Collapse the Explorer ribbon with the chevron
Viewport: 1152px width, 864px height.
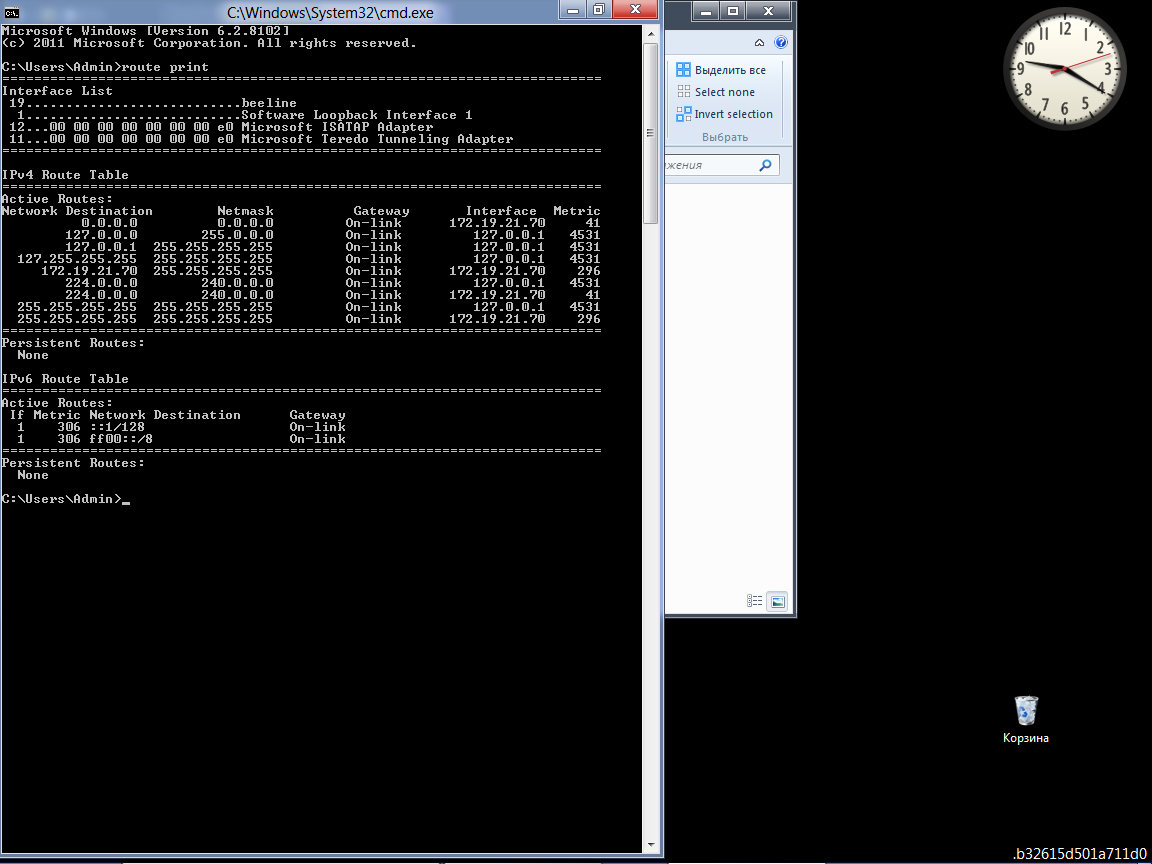pos(759,43)
